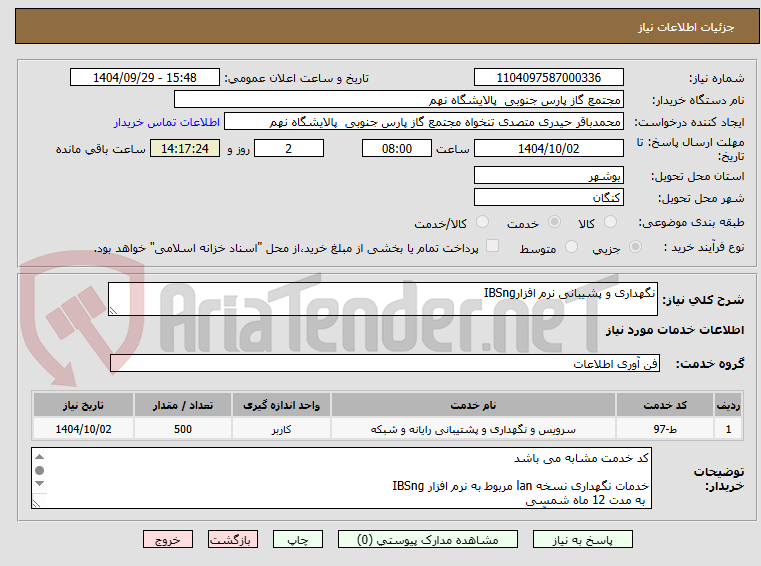Click the استان محل تحویل field بوشهر

[548, 176]
